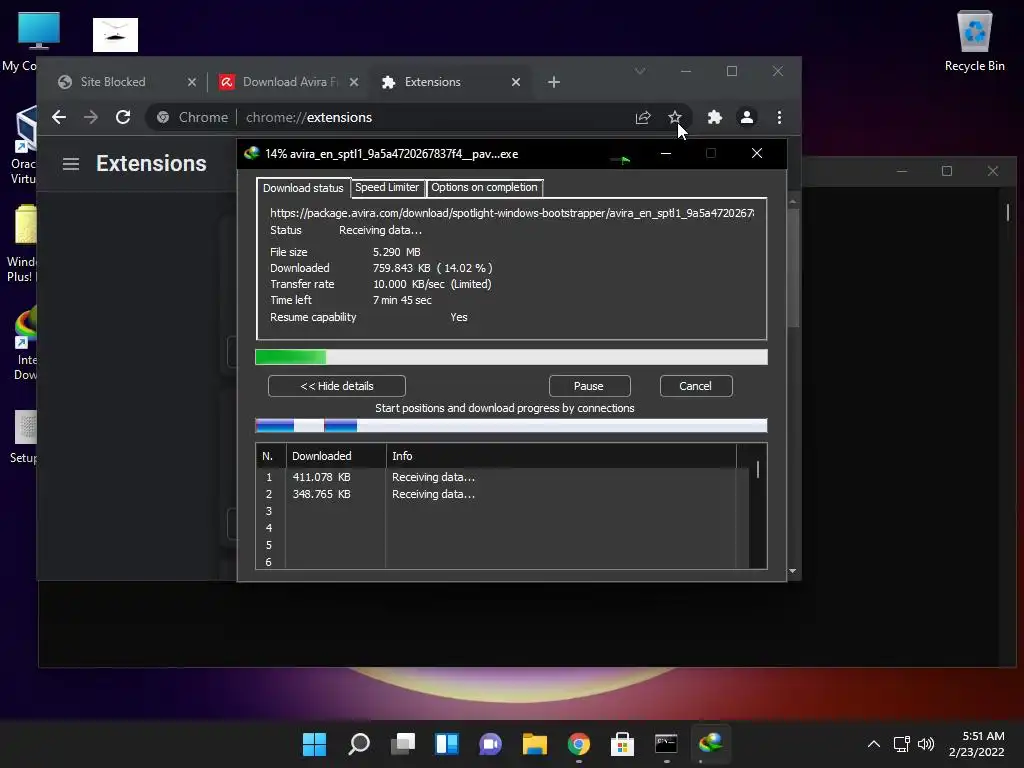Click Hide details button
The image size is (1024, 768).
point(337,386)
